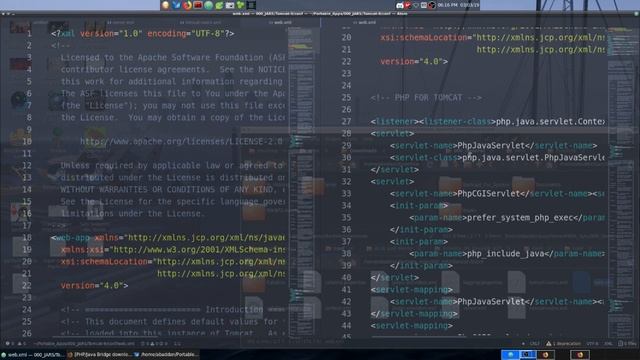The width and height of the screenshot is (640, 360).
Task: Click the PHP FOR TOMCAT comment line
Action: click(x=426, y=98)
